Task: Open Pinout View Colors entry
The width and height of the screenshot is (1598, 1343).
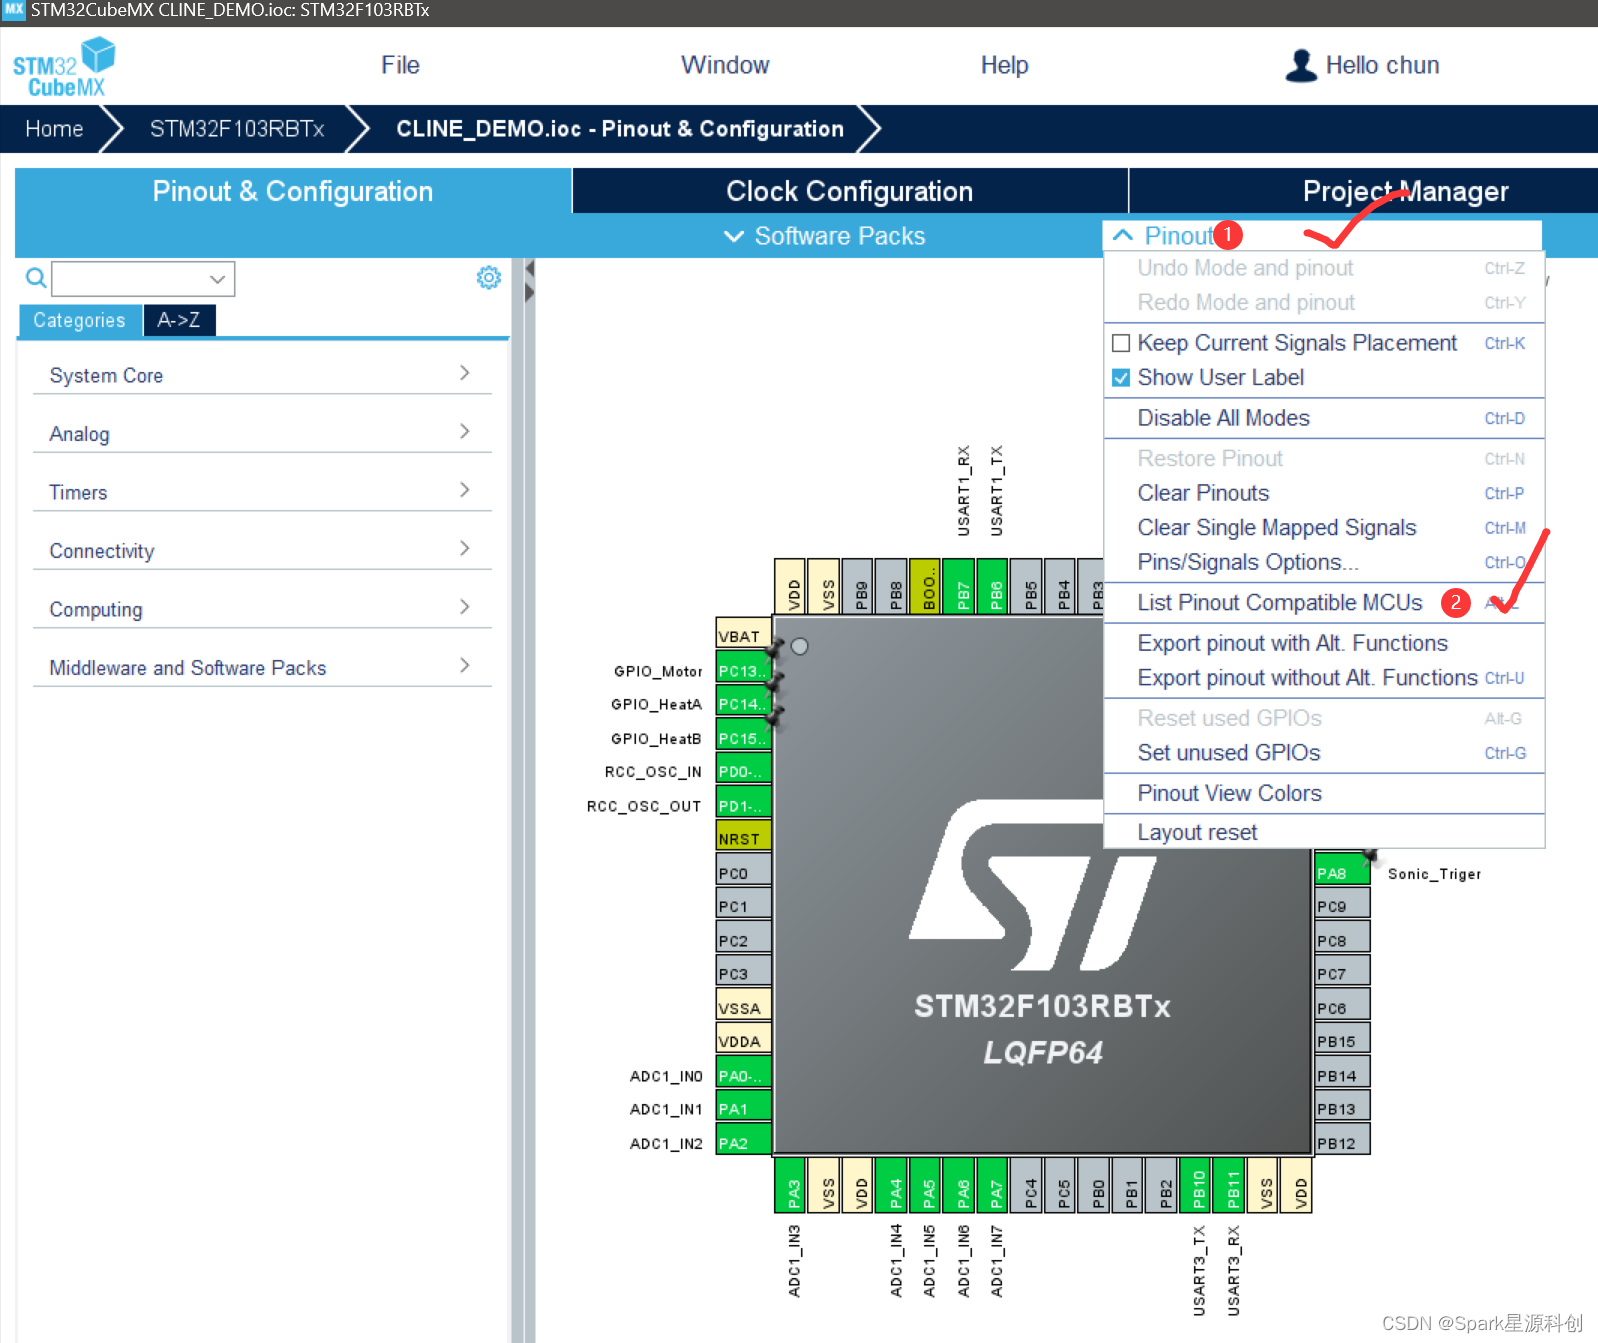Action: pyautogui.click(x=1324, y=793)
